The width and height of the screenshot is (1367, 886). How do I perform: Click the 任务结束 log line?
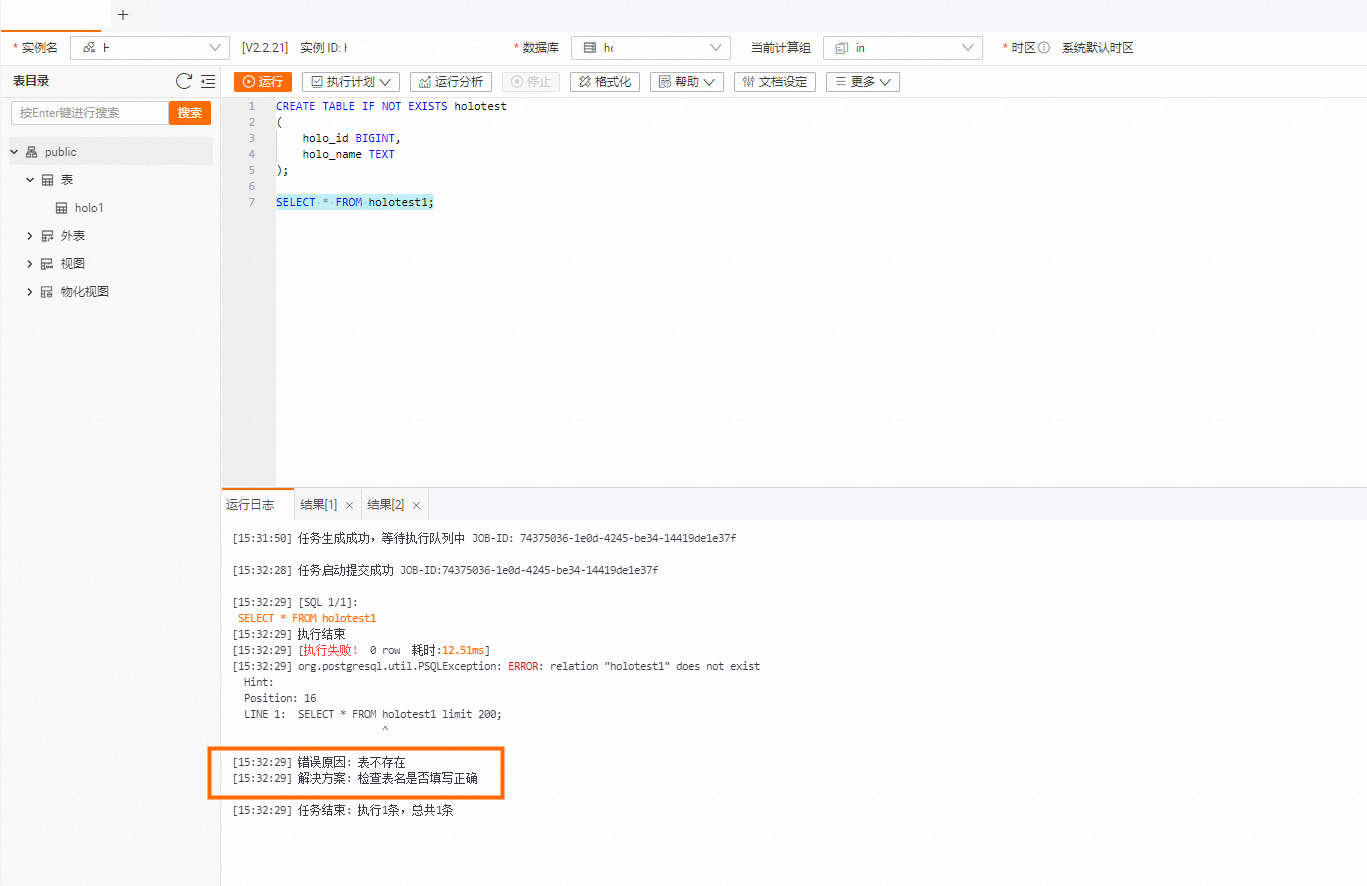point(343,810)
